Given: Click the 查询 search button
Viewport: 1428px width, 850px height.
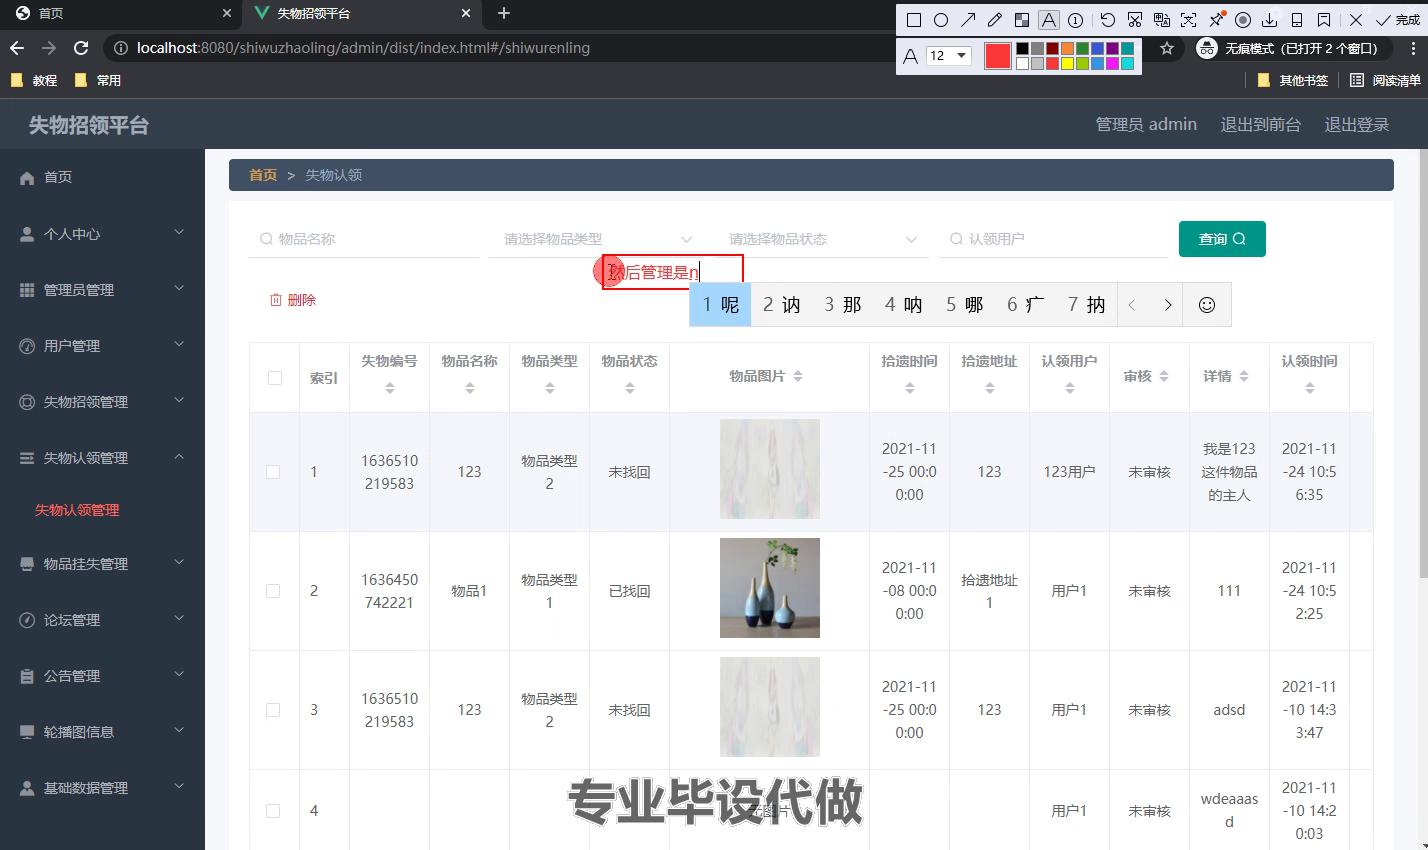Looking at the screenshot, I should point(1222,239).
